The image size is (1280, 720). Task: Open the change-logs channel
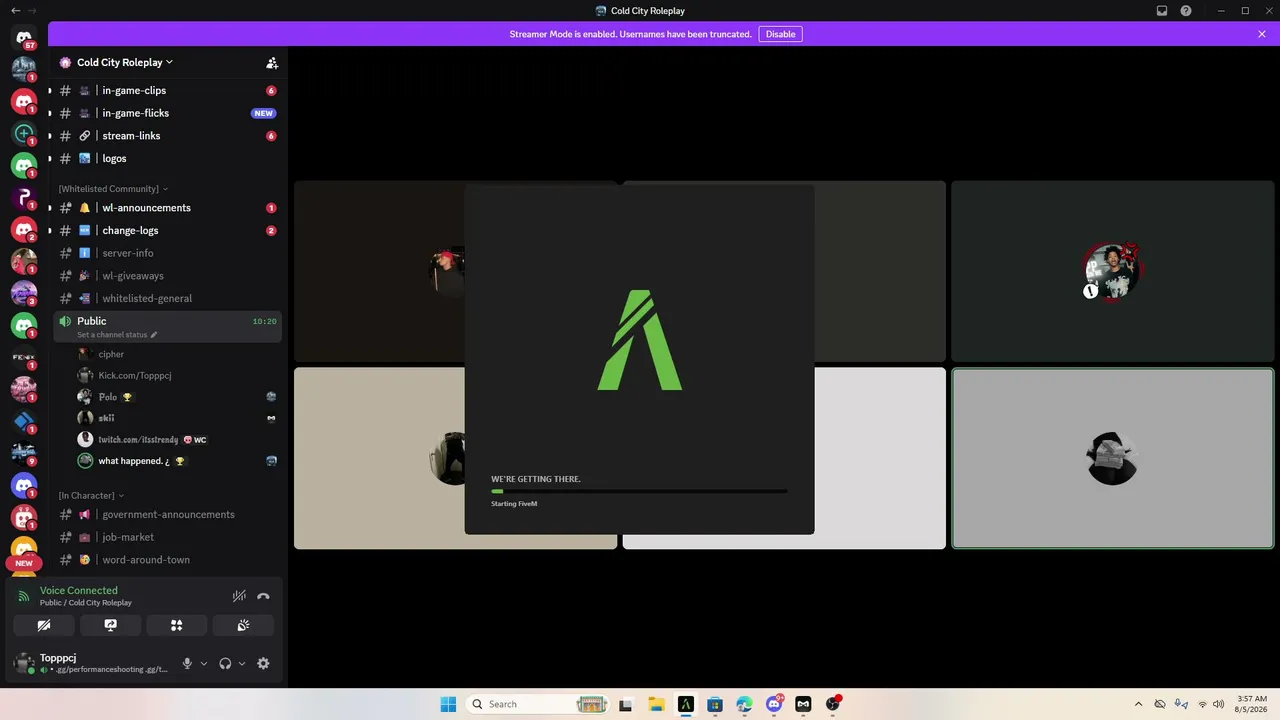click(x=167, y=230)
